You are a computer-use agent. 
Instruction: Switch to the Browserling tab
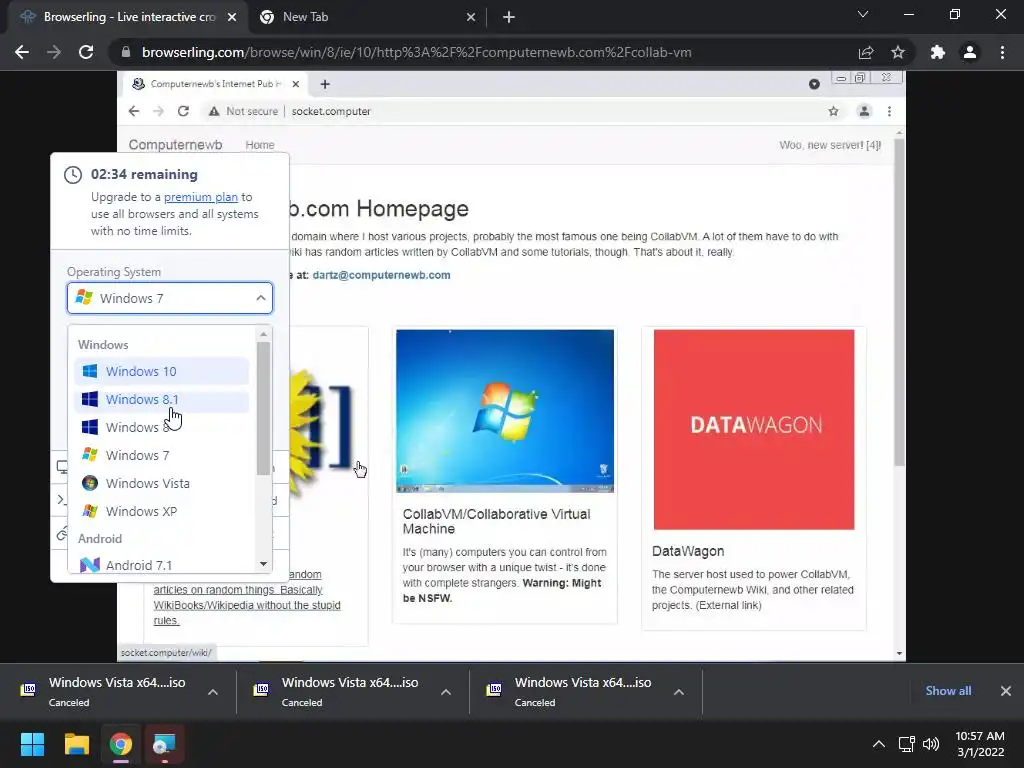point(127,17)
